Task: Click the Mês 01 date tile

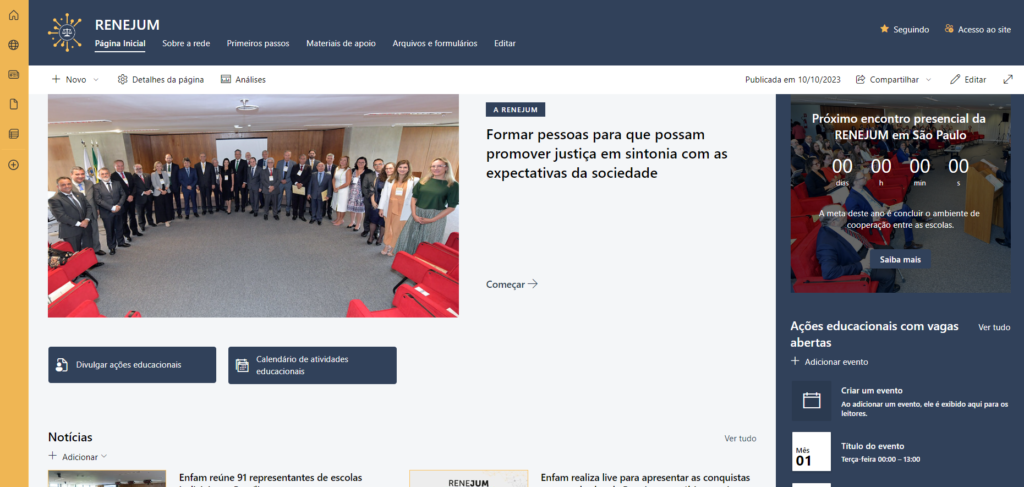Action: coord(811,451)
